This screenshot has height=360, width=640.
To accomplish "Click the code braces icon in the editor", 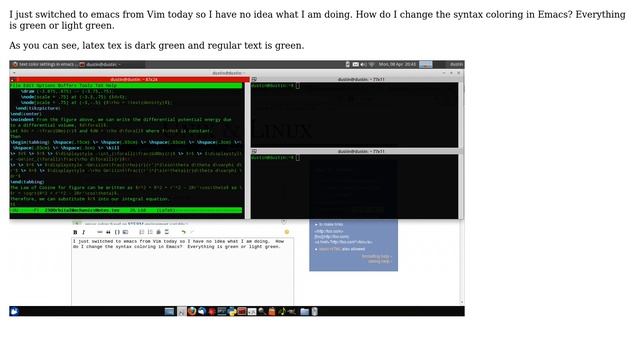I will pos(117,232).
